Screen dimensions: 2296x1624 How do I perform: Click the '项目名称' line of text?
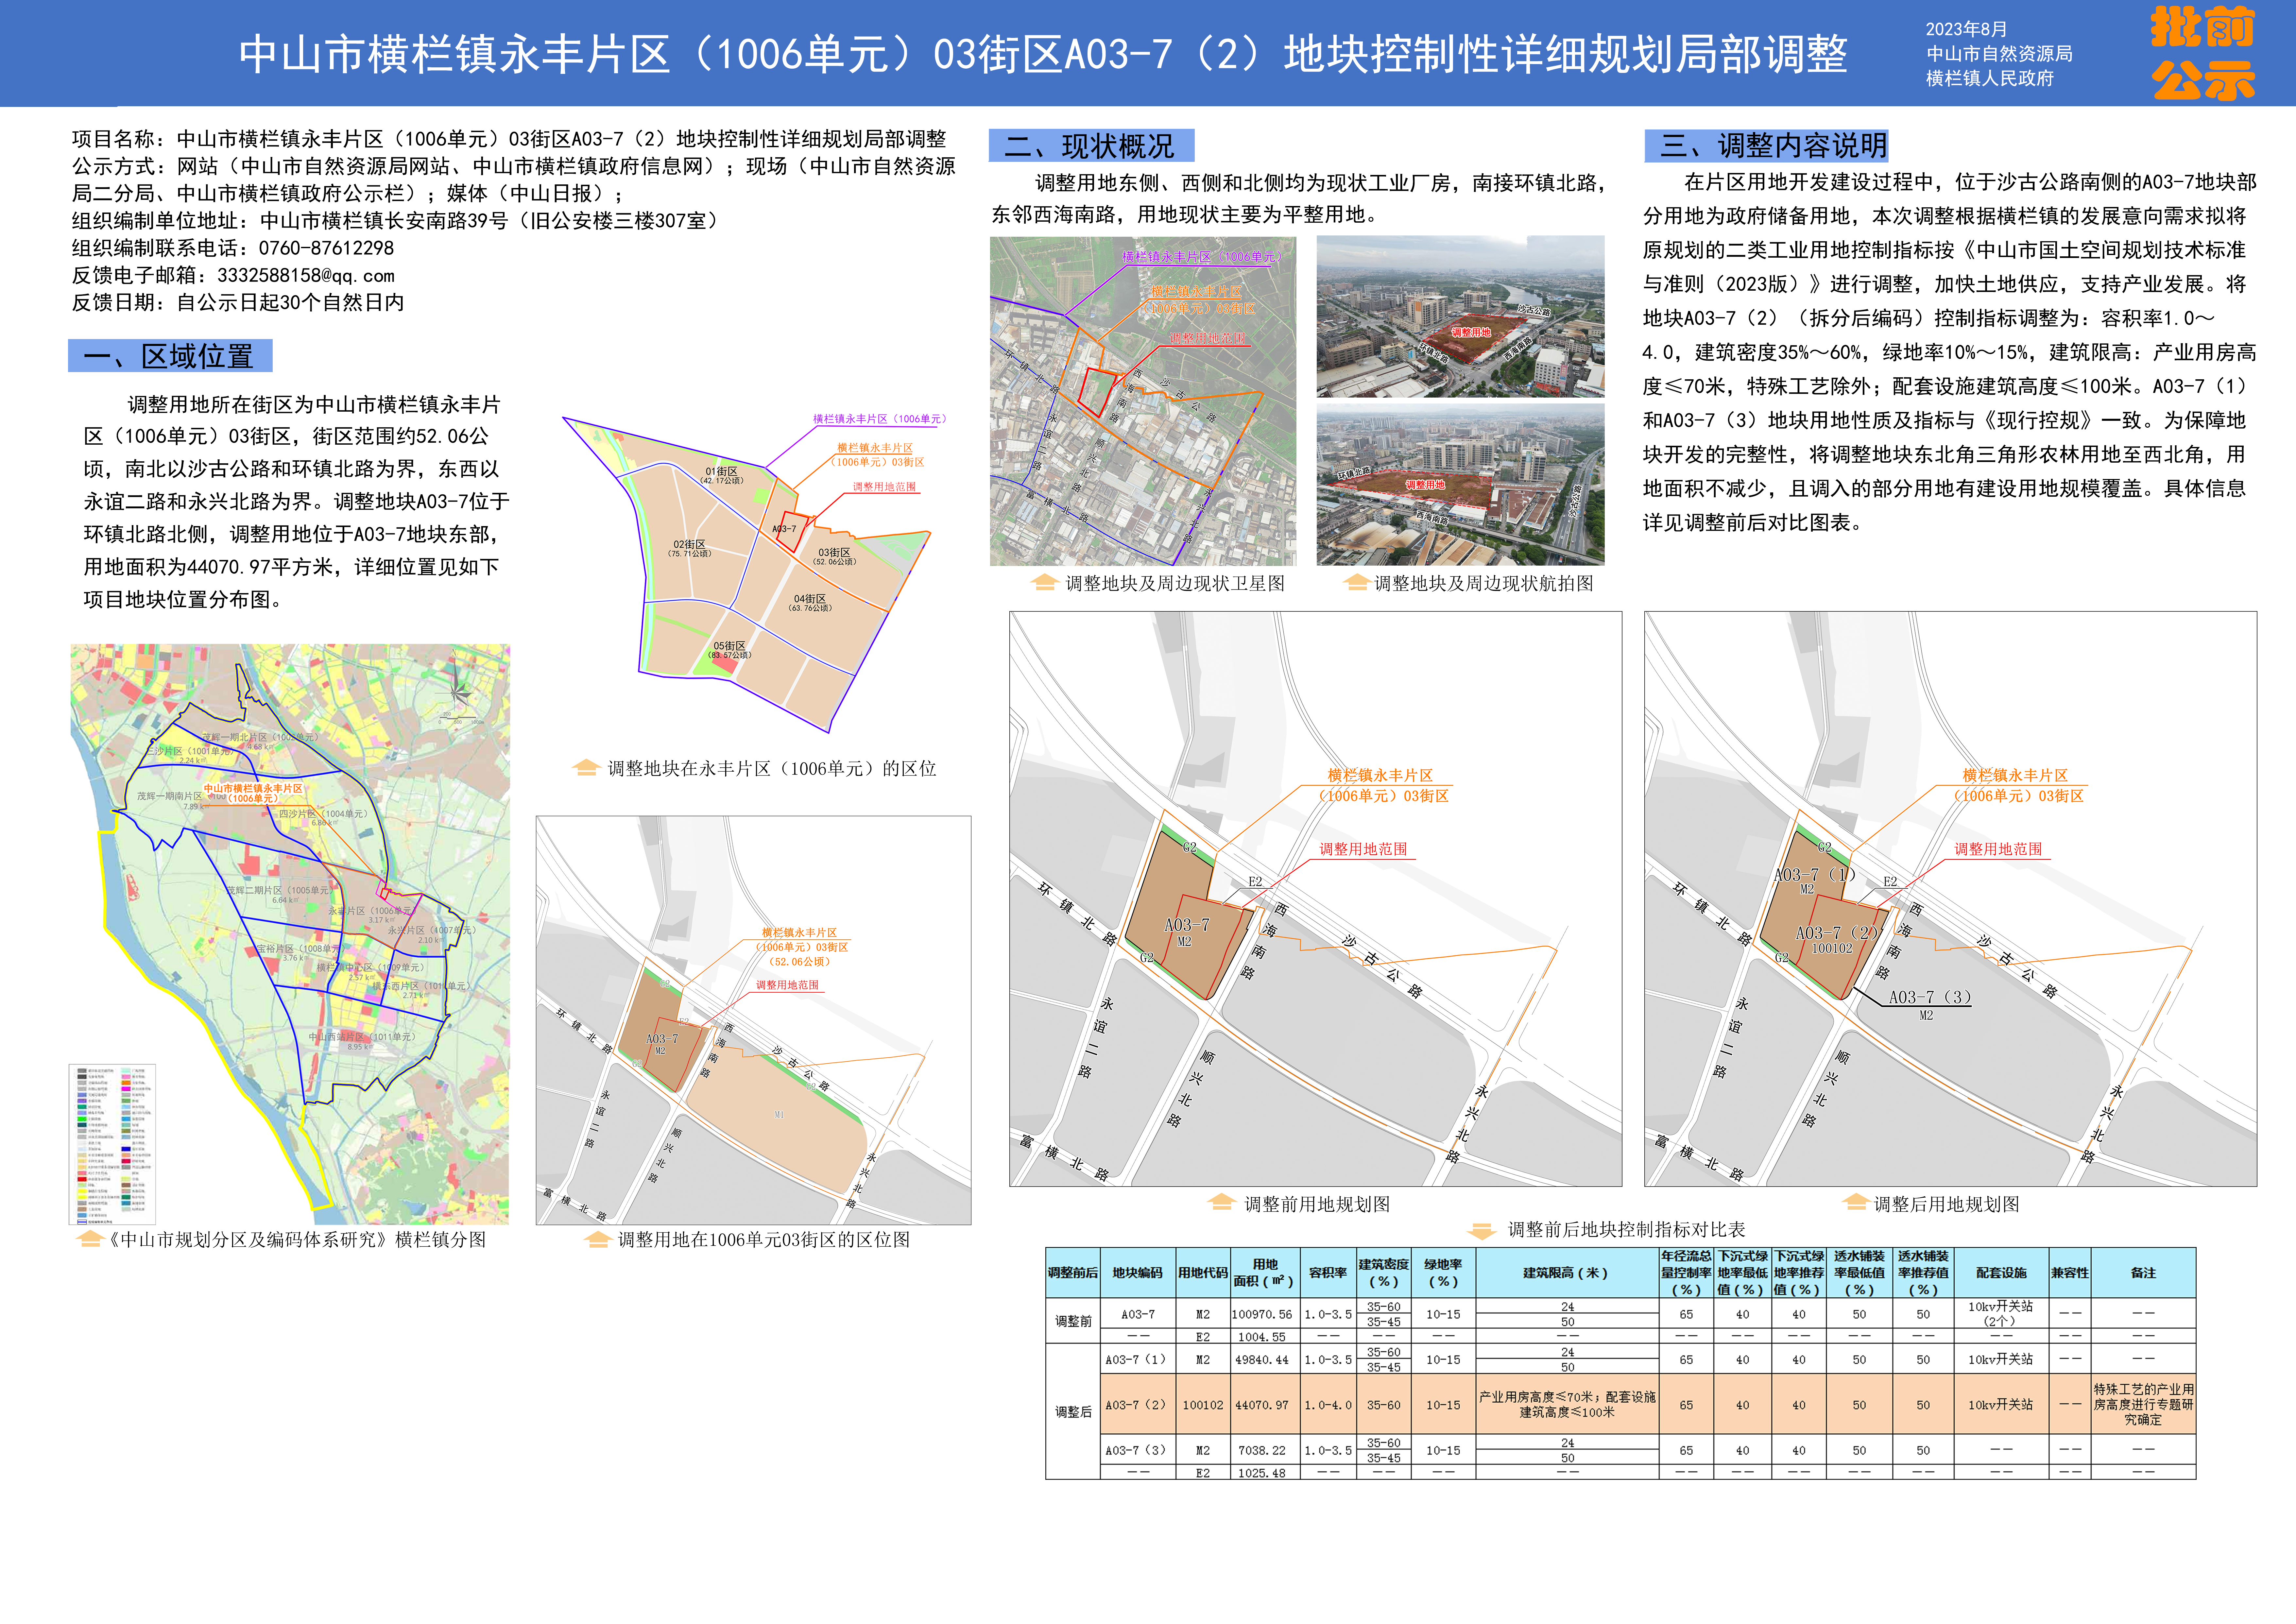509,139
